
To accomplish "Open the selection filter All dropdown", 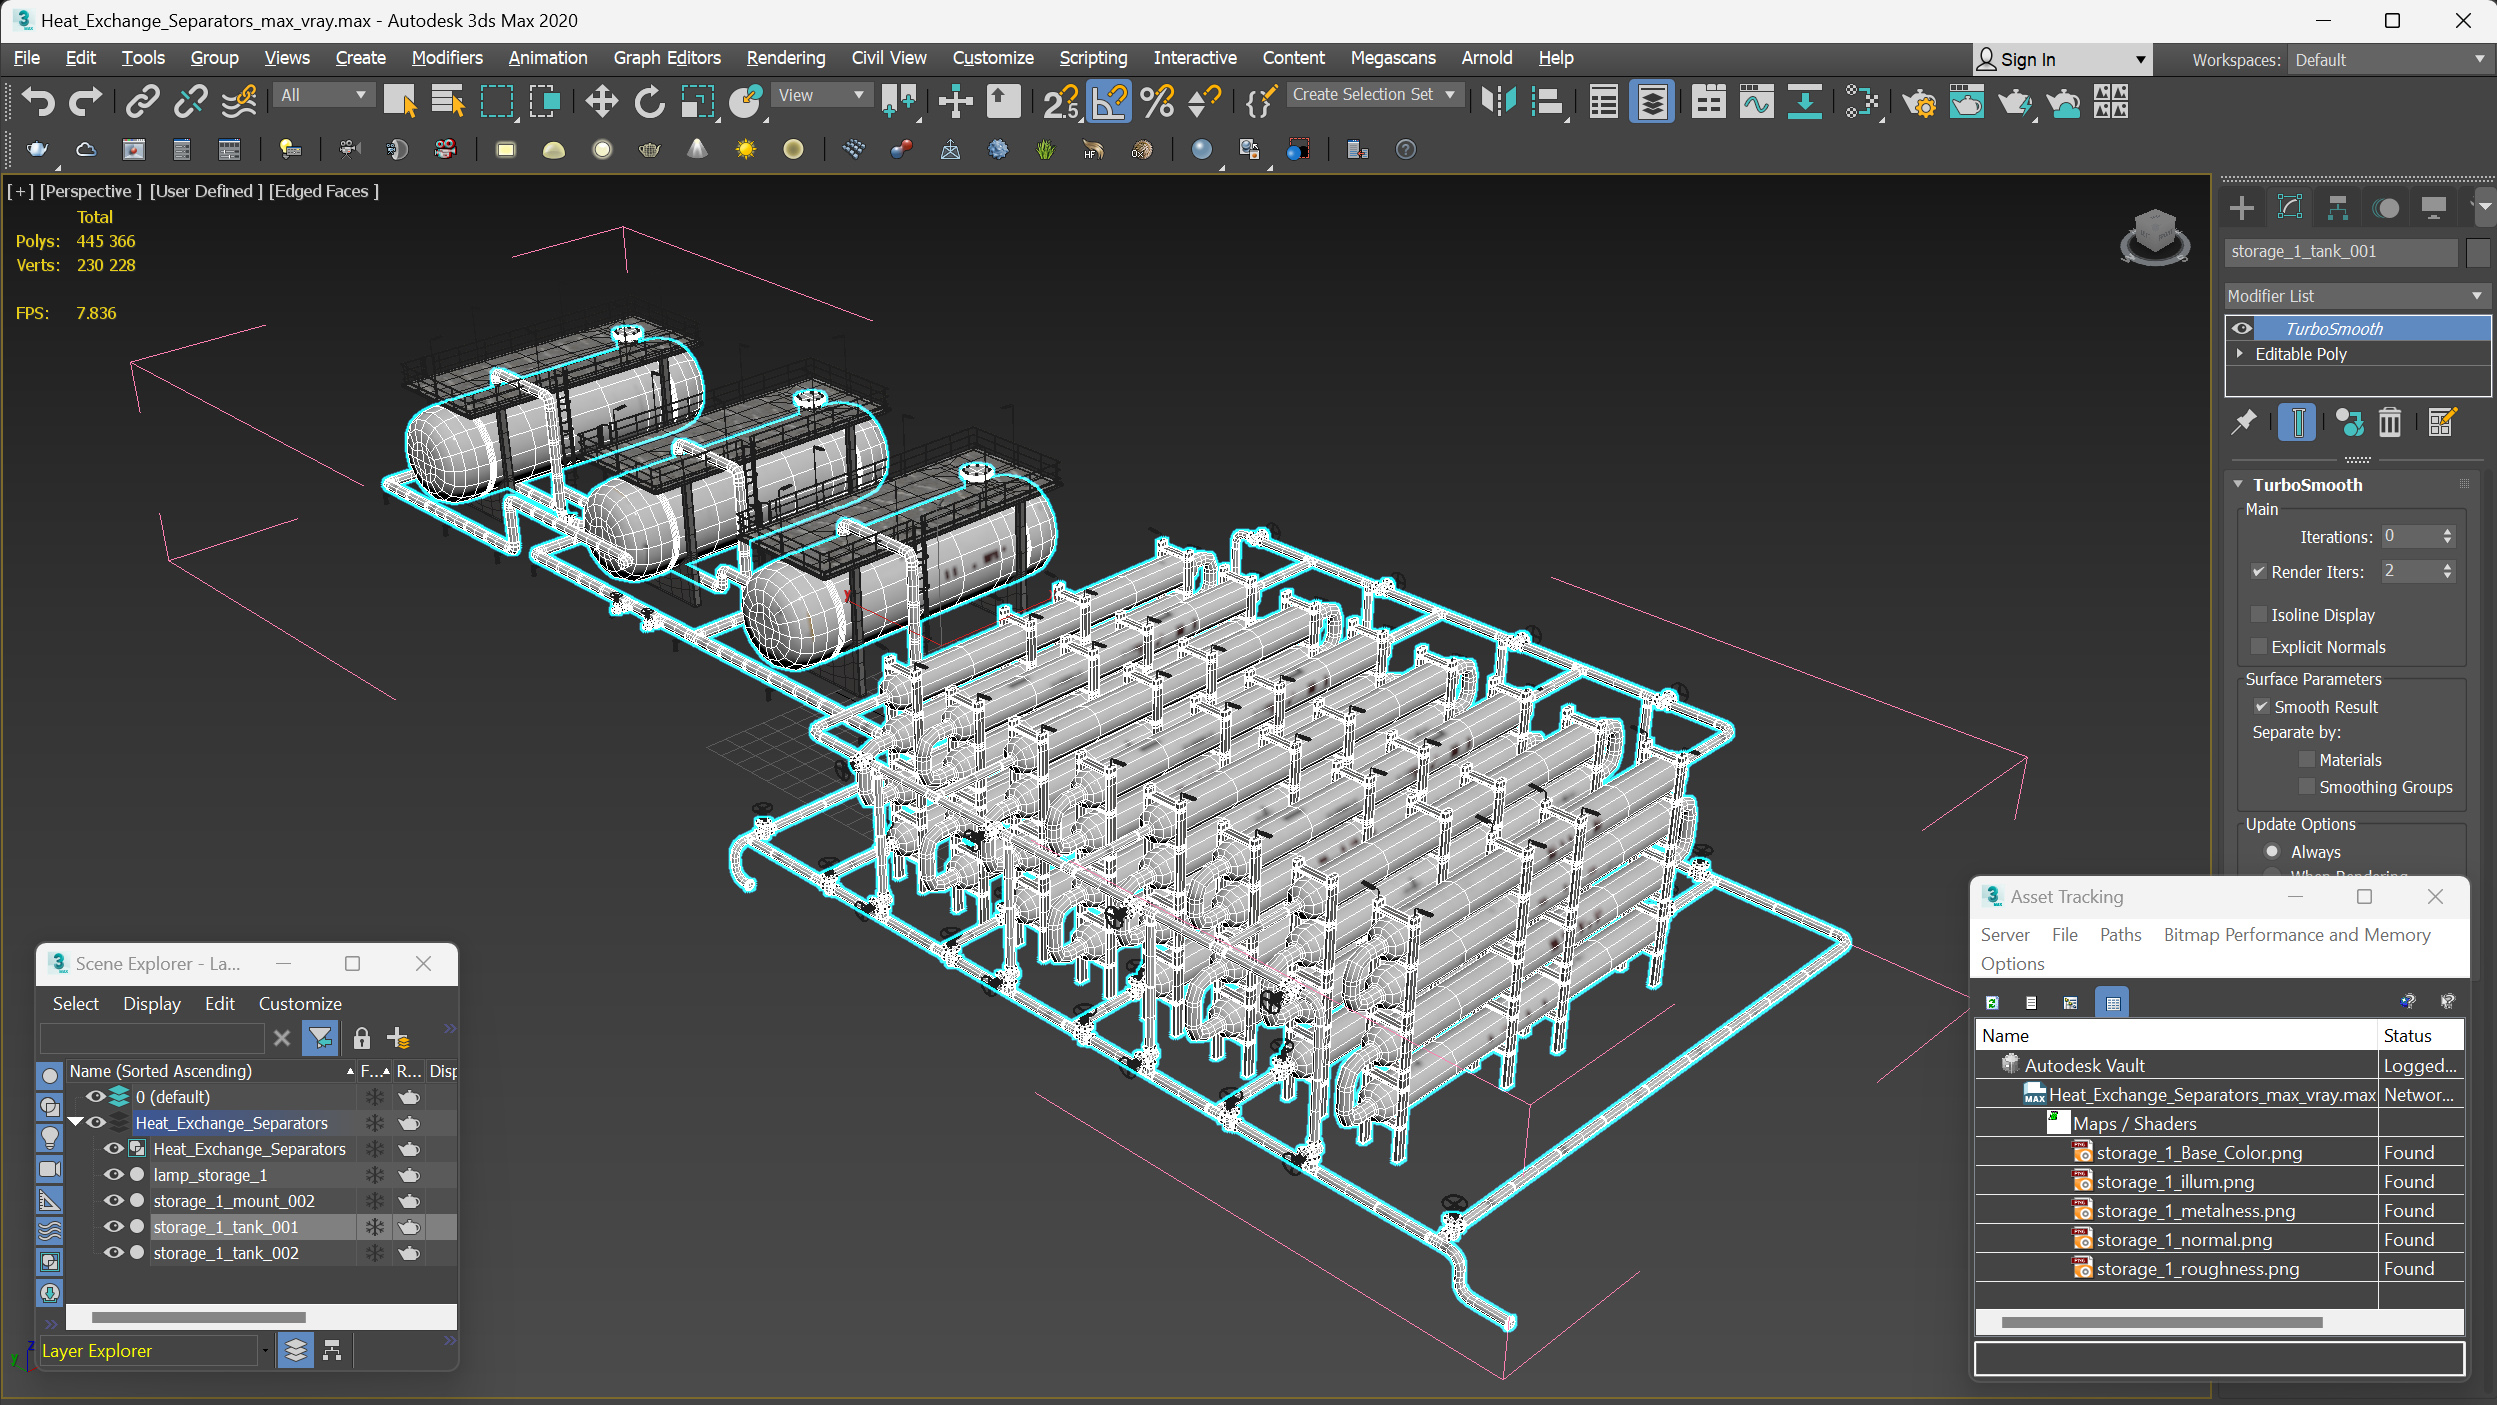I will coord(323,95).
